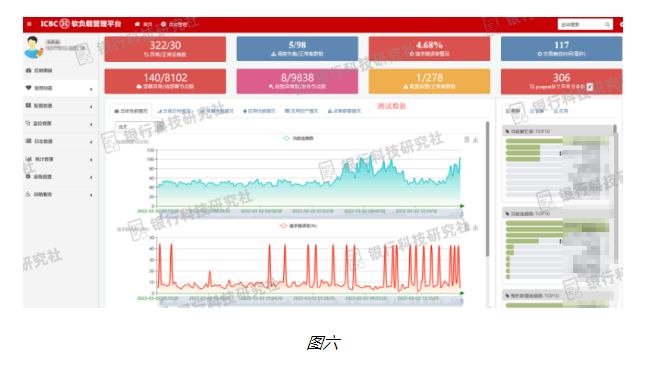Expand the bar-chart statistics sidebar menu
Viewport: 665px width, 366px height.
[x=60, y=159]
